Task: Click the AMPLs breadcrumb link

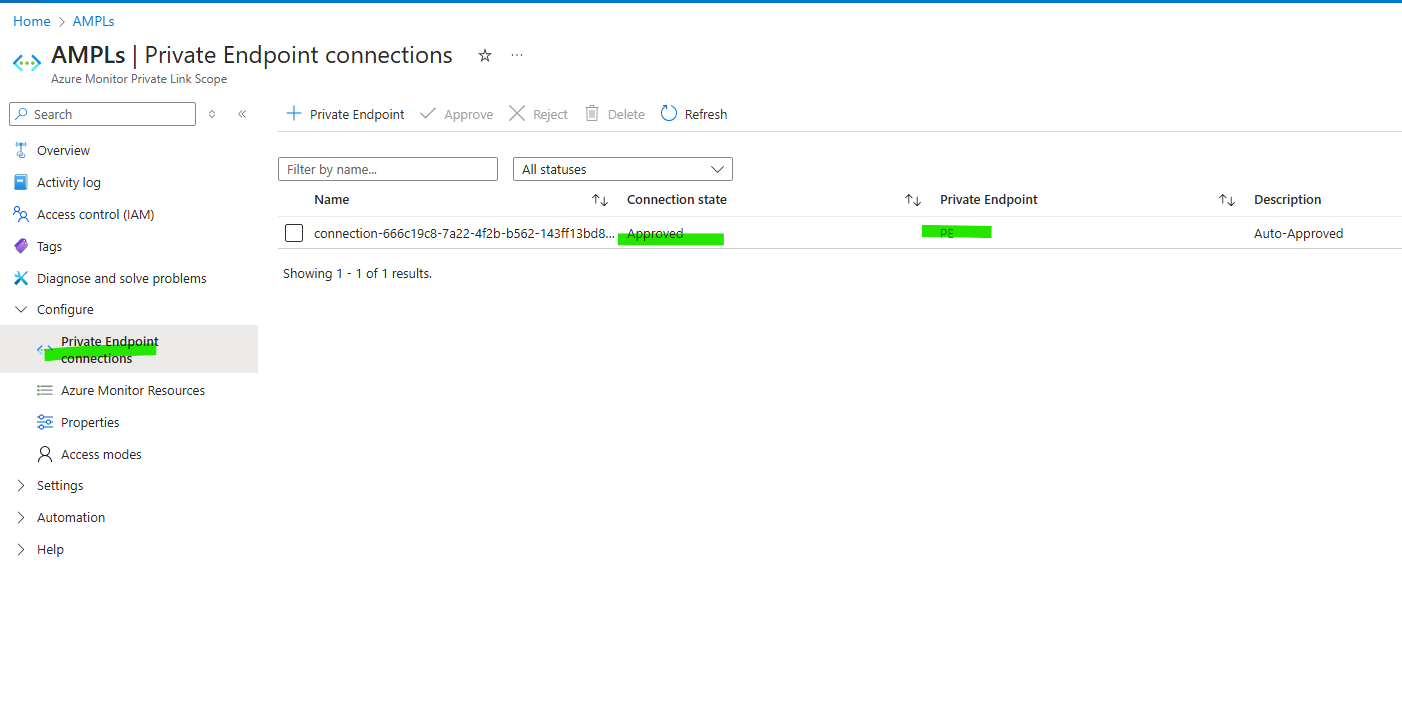Action: pyautogui.click(x=93, y=21)
